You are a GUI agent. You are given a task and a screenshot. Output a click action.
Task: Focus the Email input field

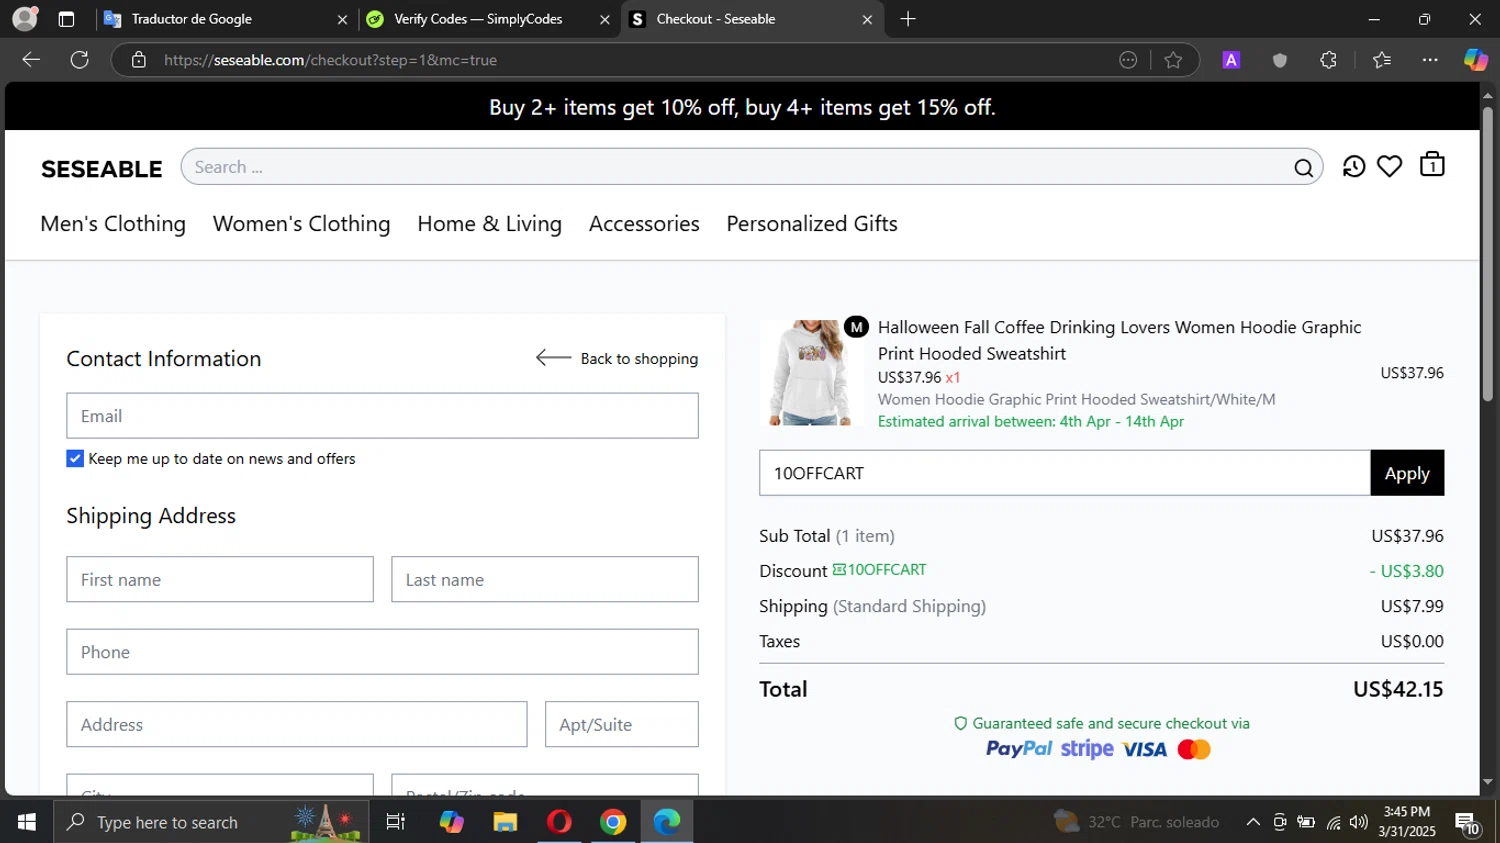[x=382, y=416]
